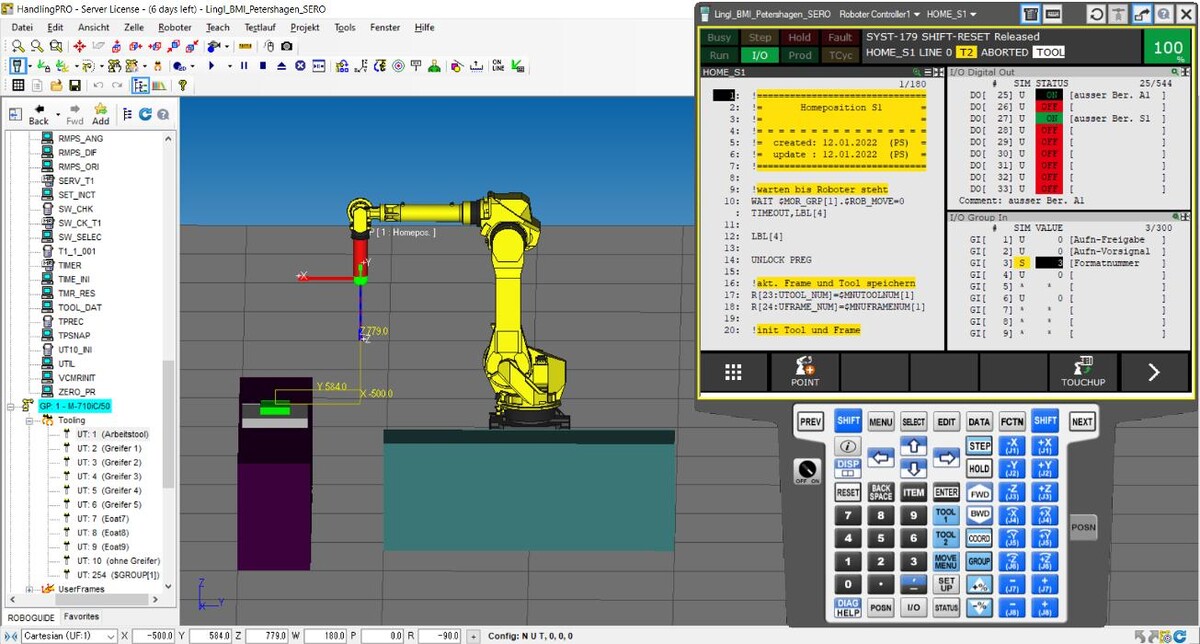Click the camera snapshot icon in toolbar
The width and height of the screenshot is (1200, 644).
click(287, 46)
